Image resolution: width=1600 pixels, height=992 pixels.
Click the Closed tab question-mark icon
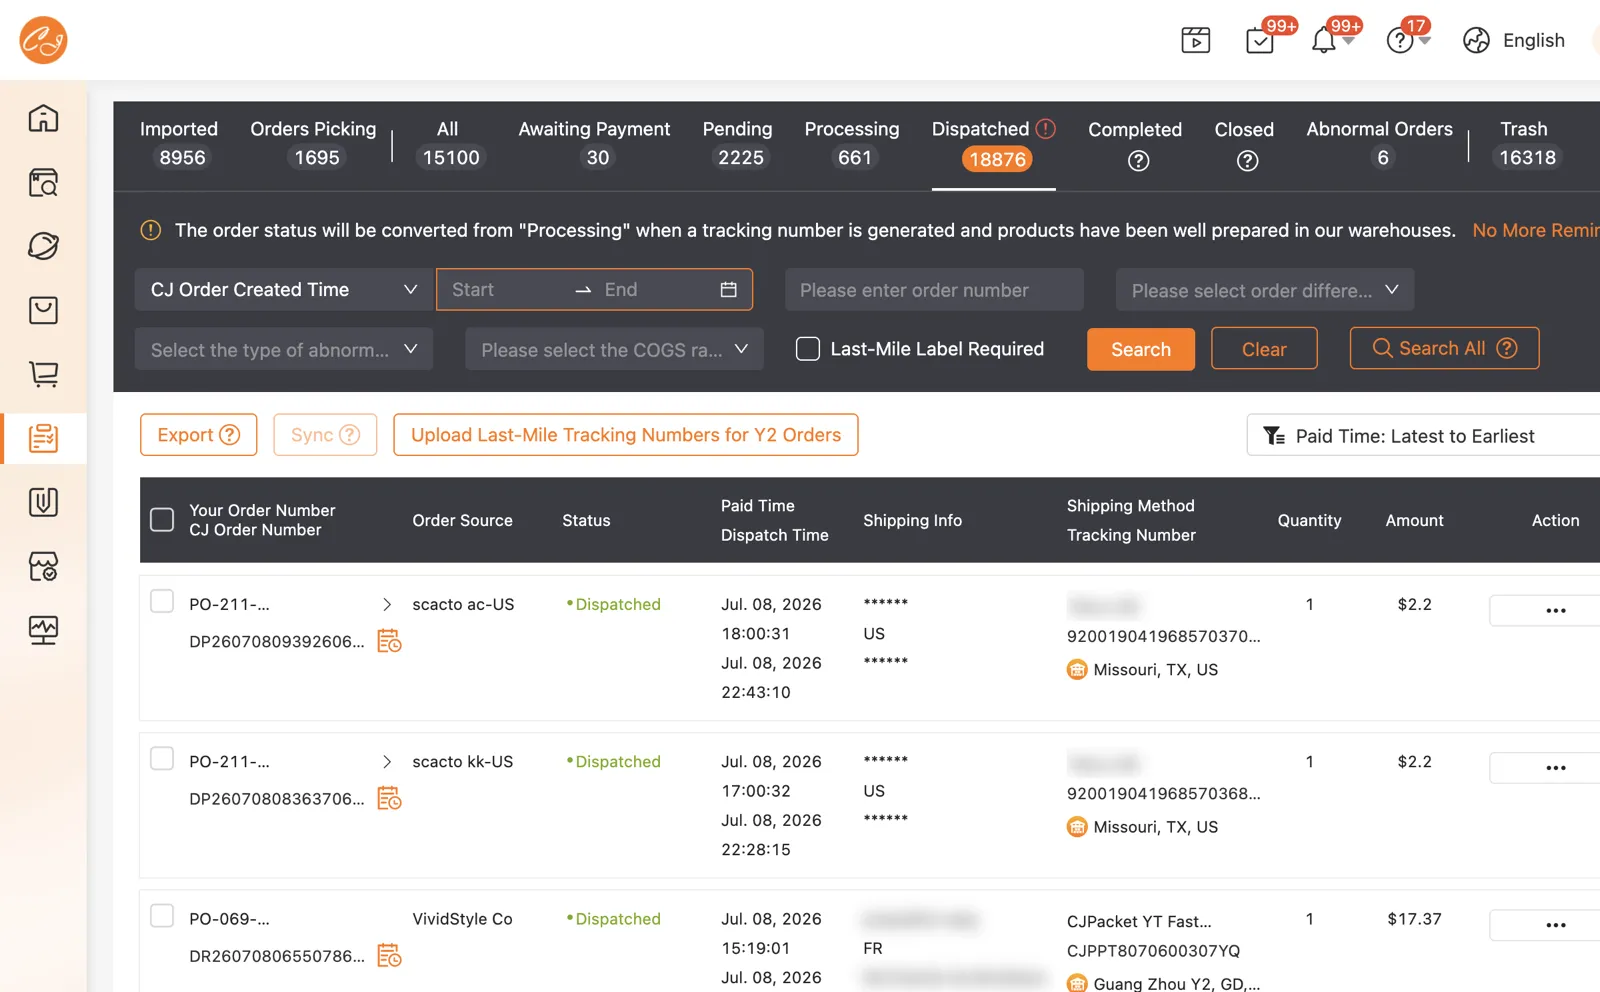(1247, 161)
